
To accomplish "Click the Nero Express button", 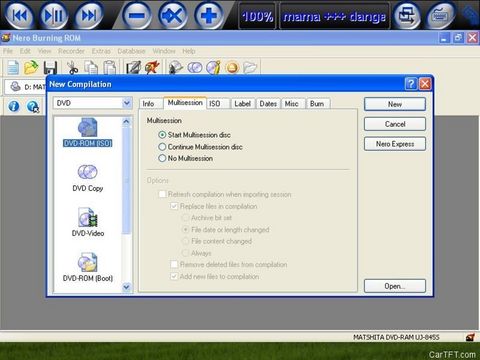I will pyautogui.click(x=395, y=144).
